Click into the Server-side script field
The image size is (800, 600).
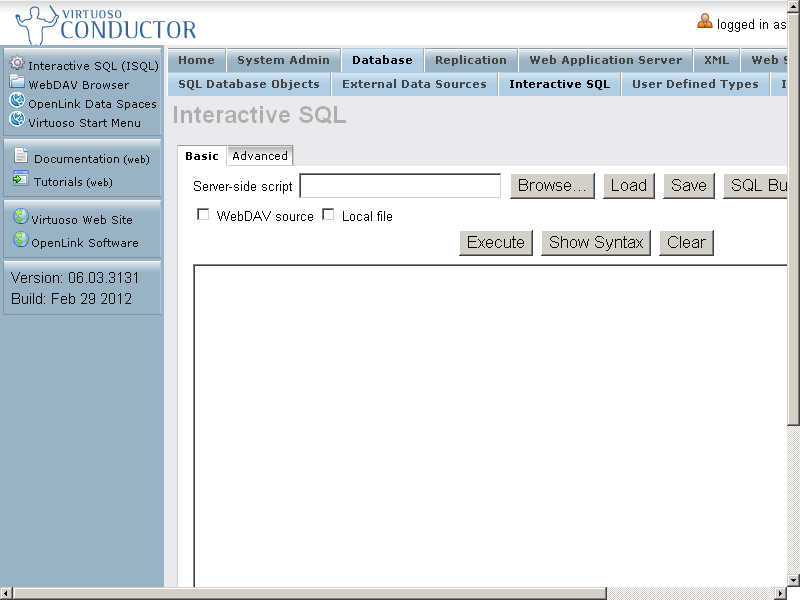[400, 186]
